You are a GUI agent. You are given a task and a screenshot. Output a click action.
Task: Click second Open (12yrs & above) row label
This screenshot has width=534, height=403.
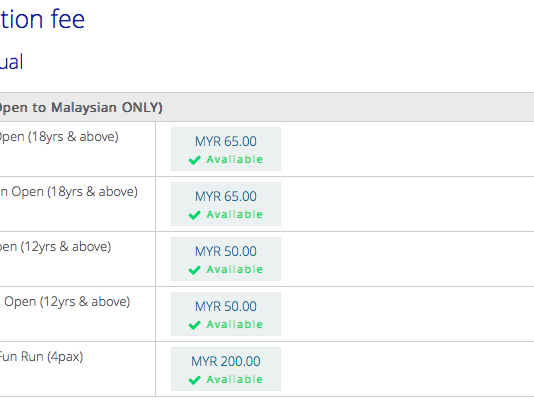[x=67, y=302]
